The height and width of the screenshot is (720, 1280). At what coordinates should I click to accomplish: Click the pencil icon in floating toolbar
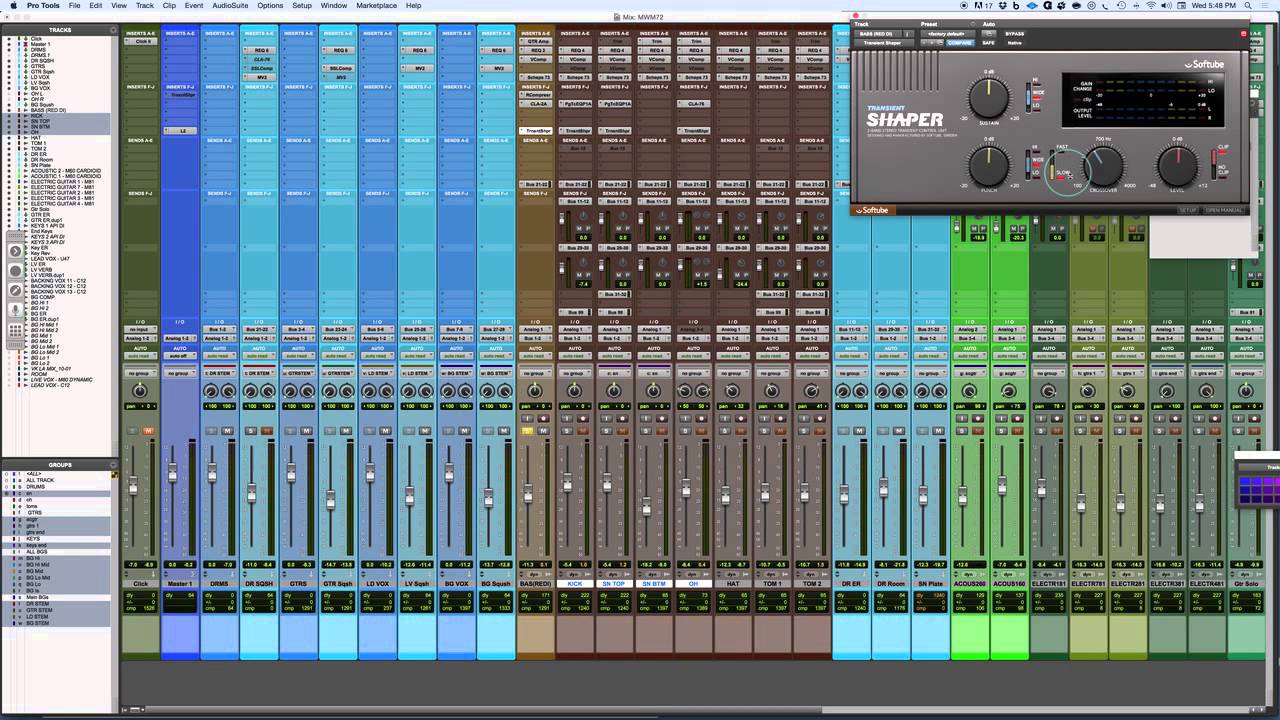[x=16, y=291]
